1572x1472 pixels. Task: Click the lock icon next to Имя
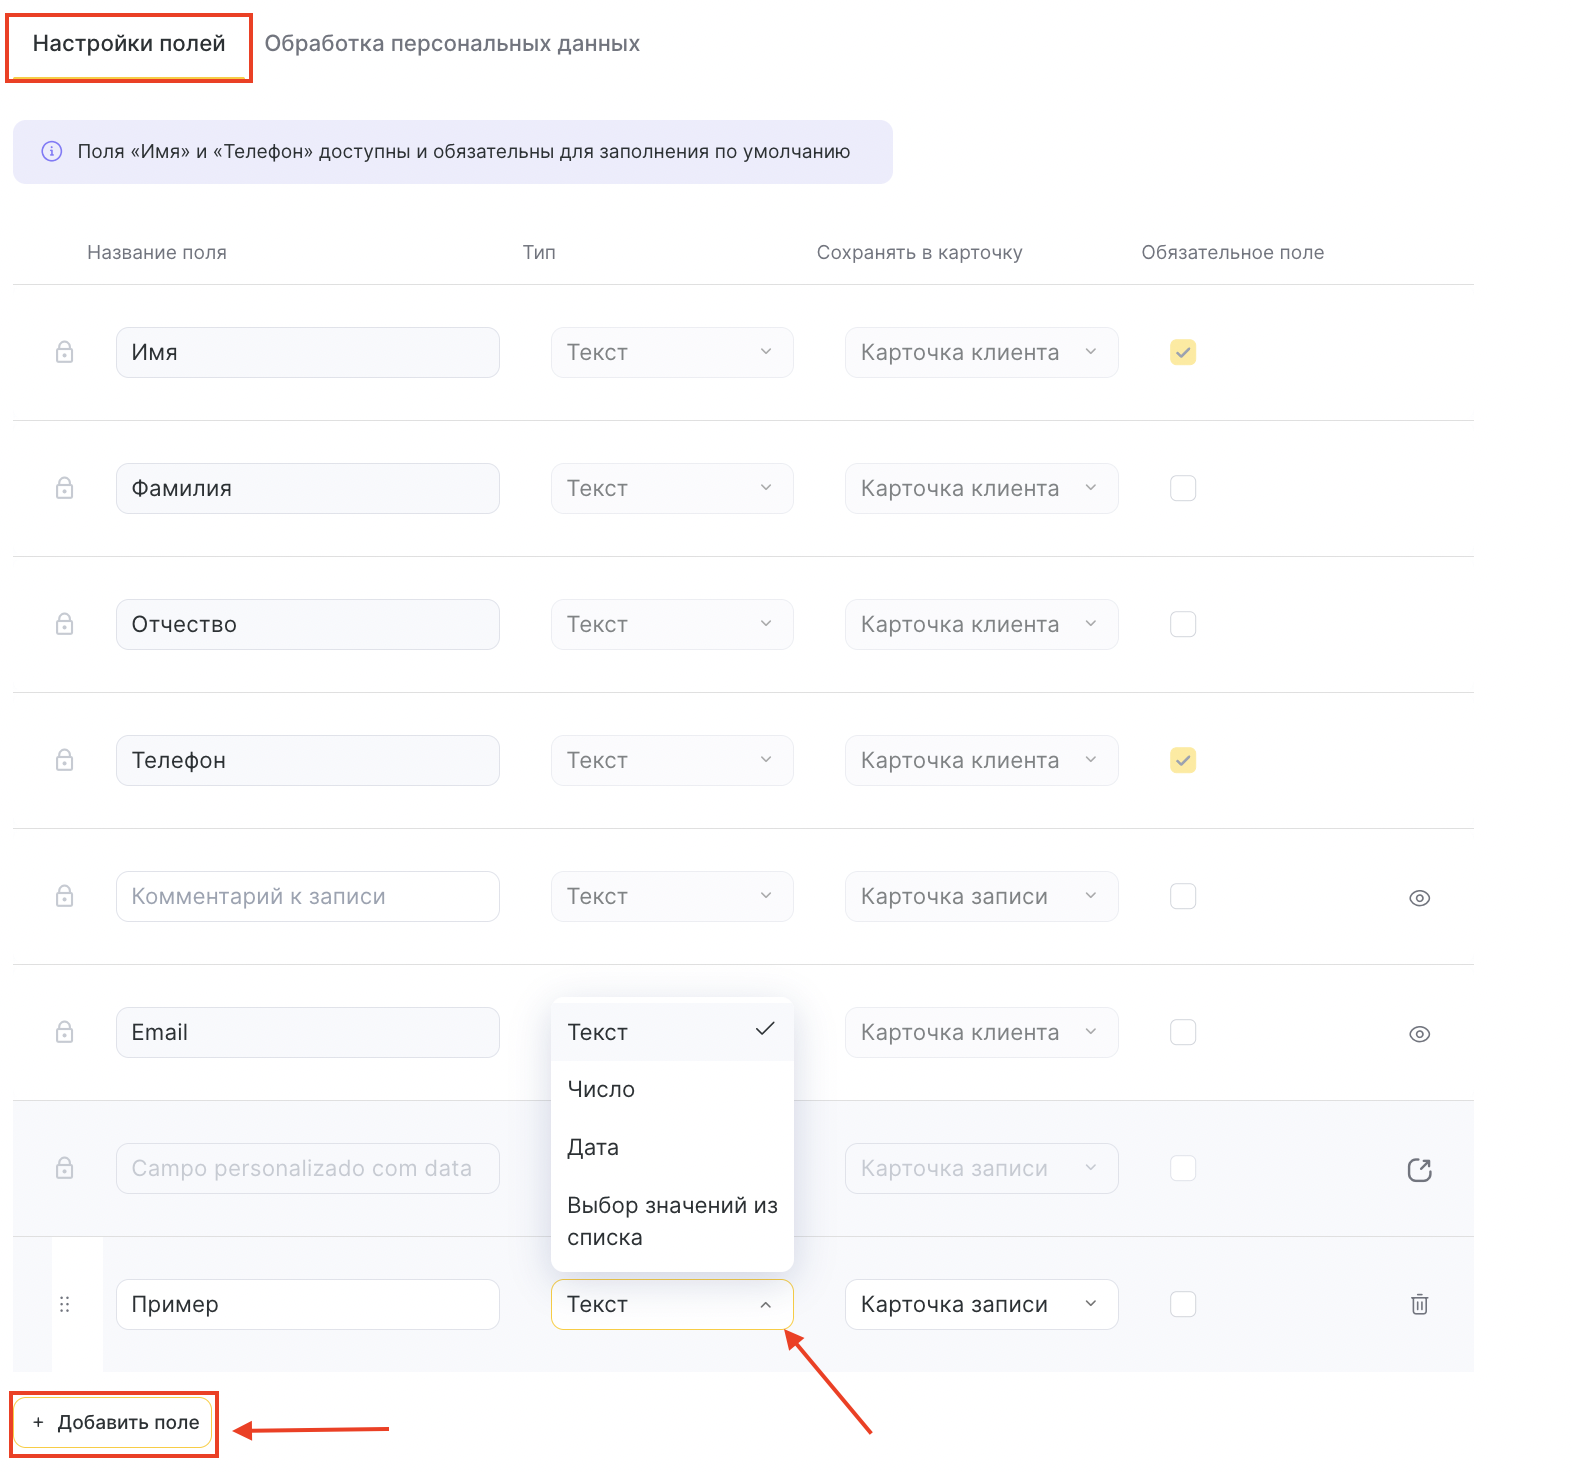click(65, 352)
